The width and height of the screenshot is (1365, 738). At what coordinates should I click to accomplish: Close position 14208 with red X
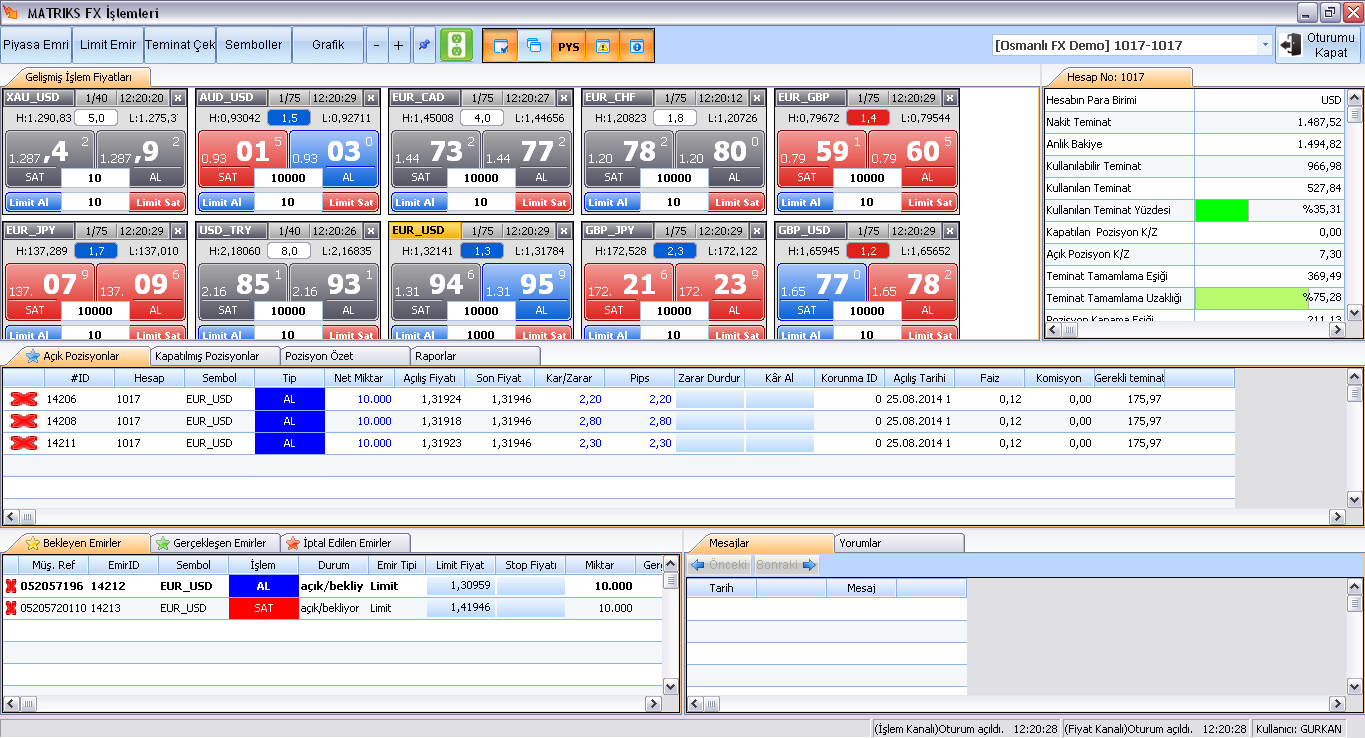(24, 421)
